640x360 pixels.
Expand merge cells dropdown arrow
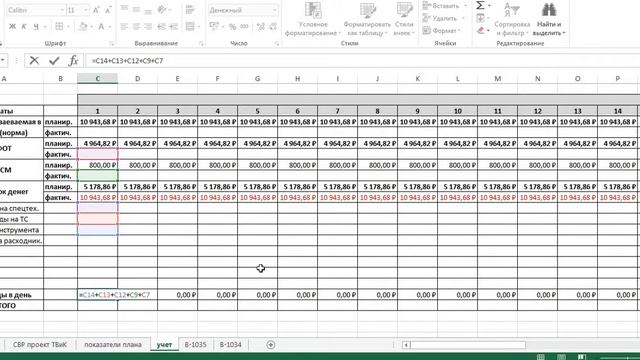199,27
